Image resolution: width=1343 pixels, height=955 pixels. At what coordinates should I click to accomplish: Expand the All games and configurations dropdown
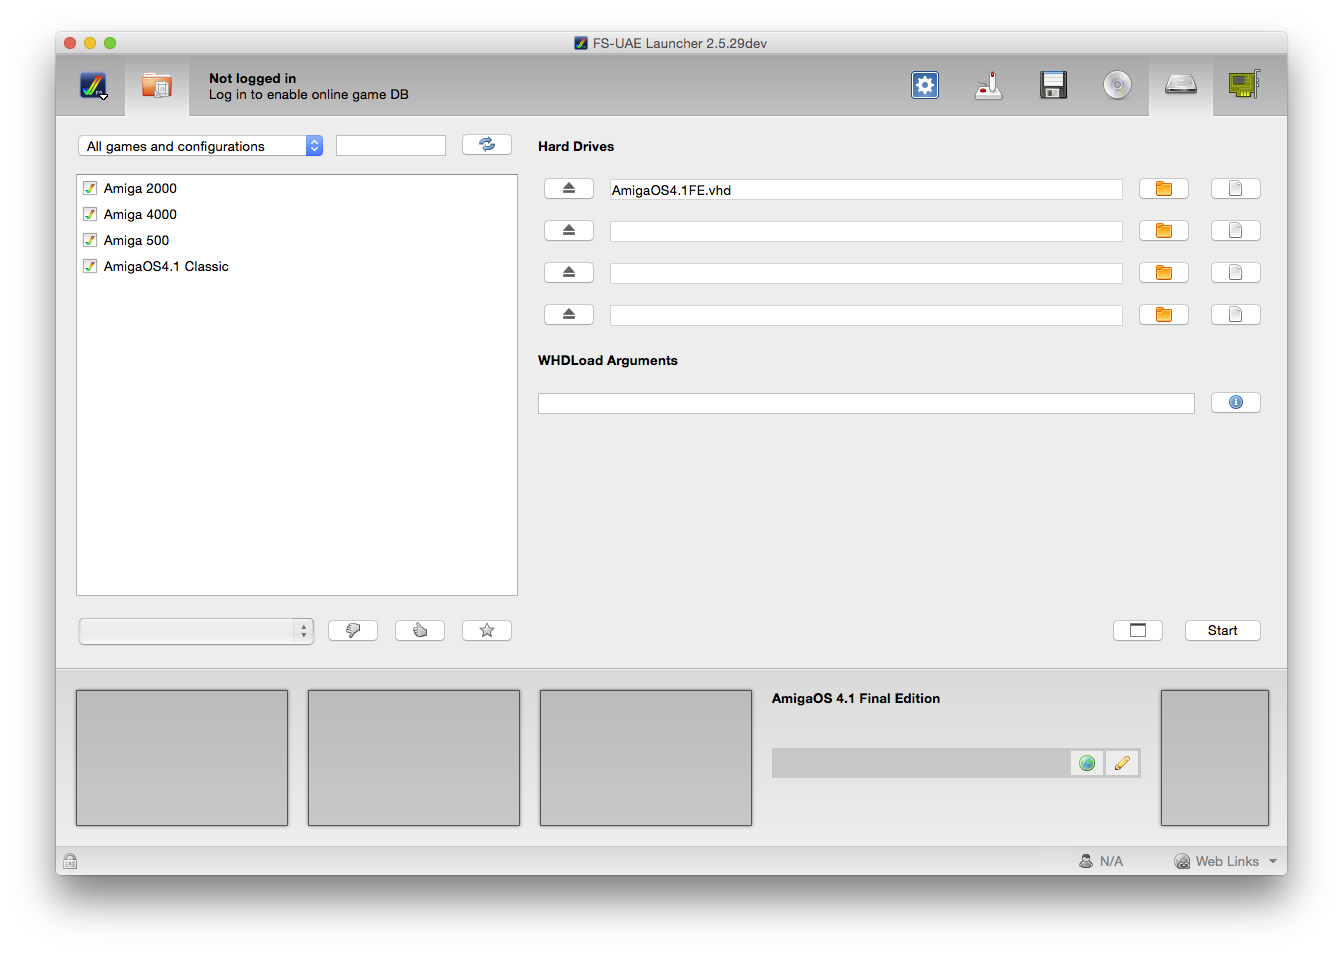tap(200, 146)
